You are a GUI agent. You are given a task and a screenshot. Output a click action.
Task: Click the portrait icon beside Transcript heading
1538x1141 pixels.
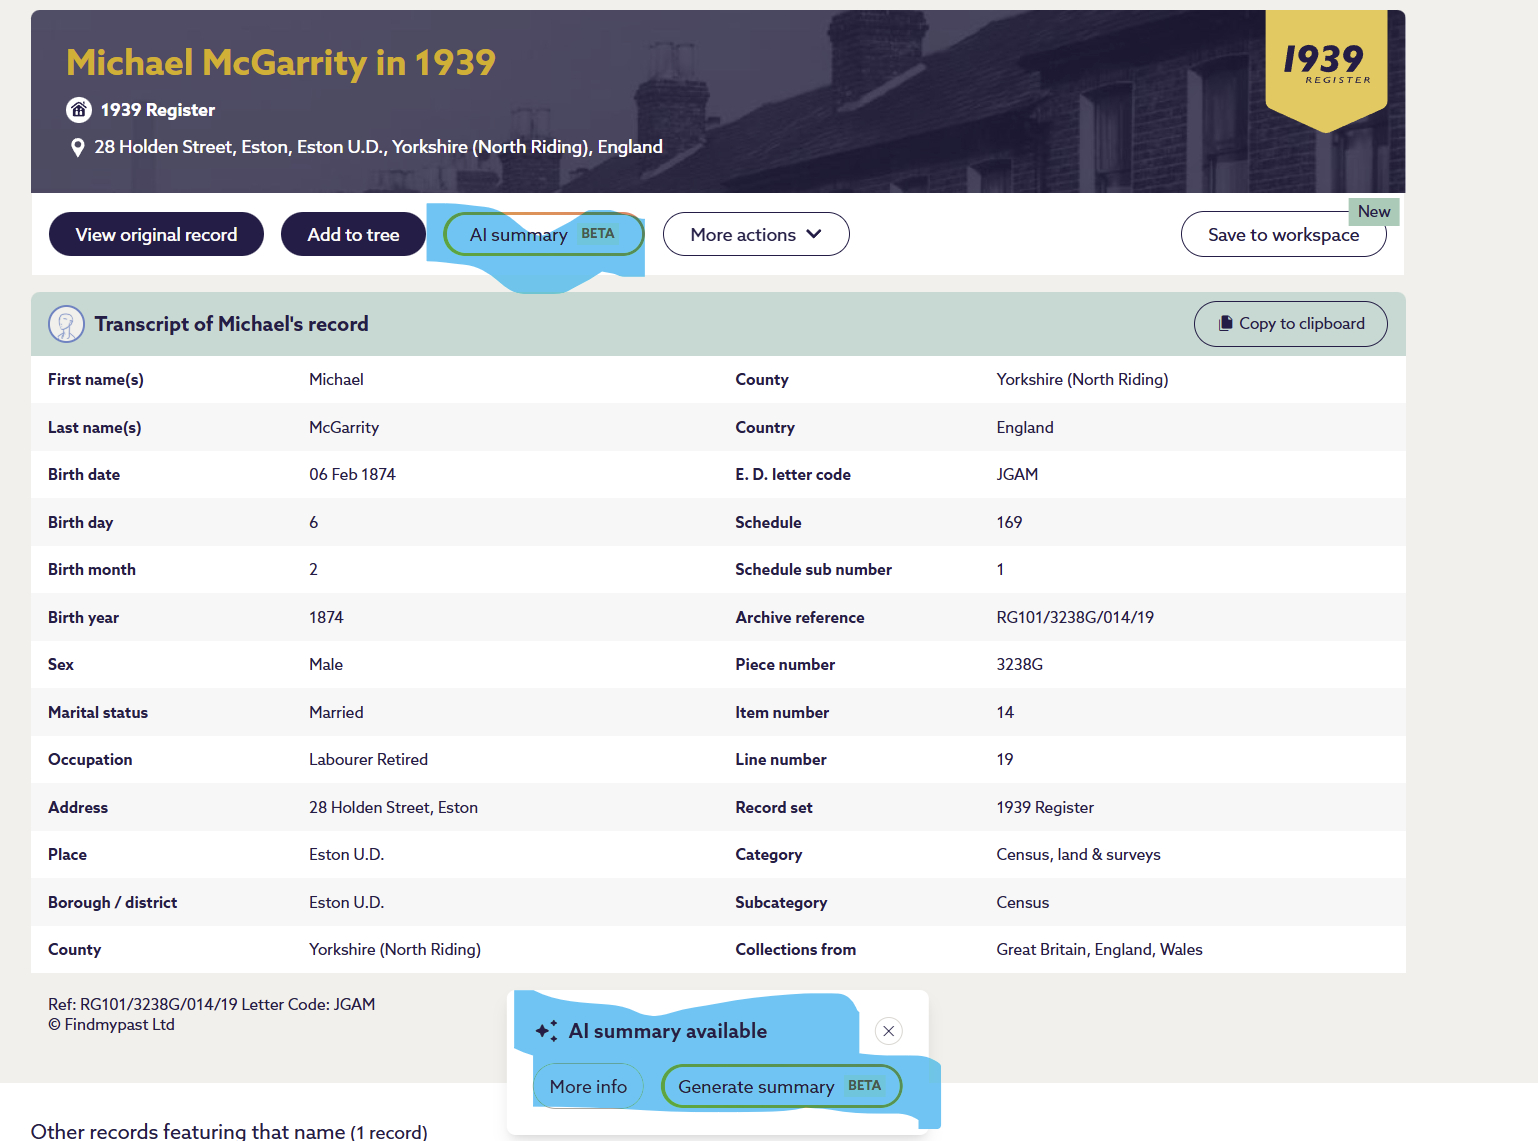pyautogui.click(x=66, y=324)
